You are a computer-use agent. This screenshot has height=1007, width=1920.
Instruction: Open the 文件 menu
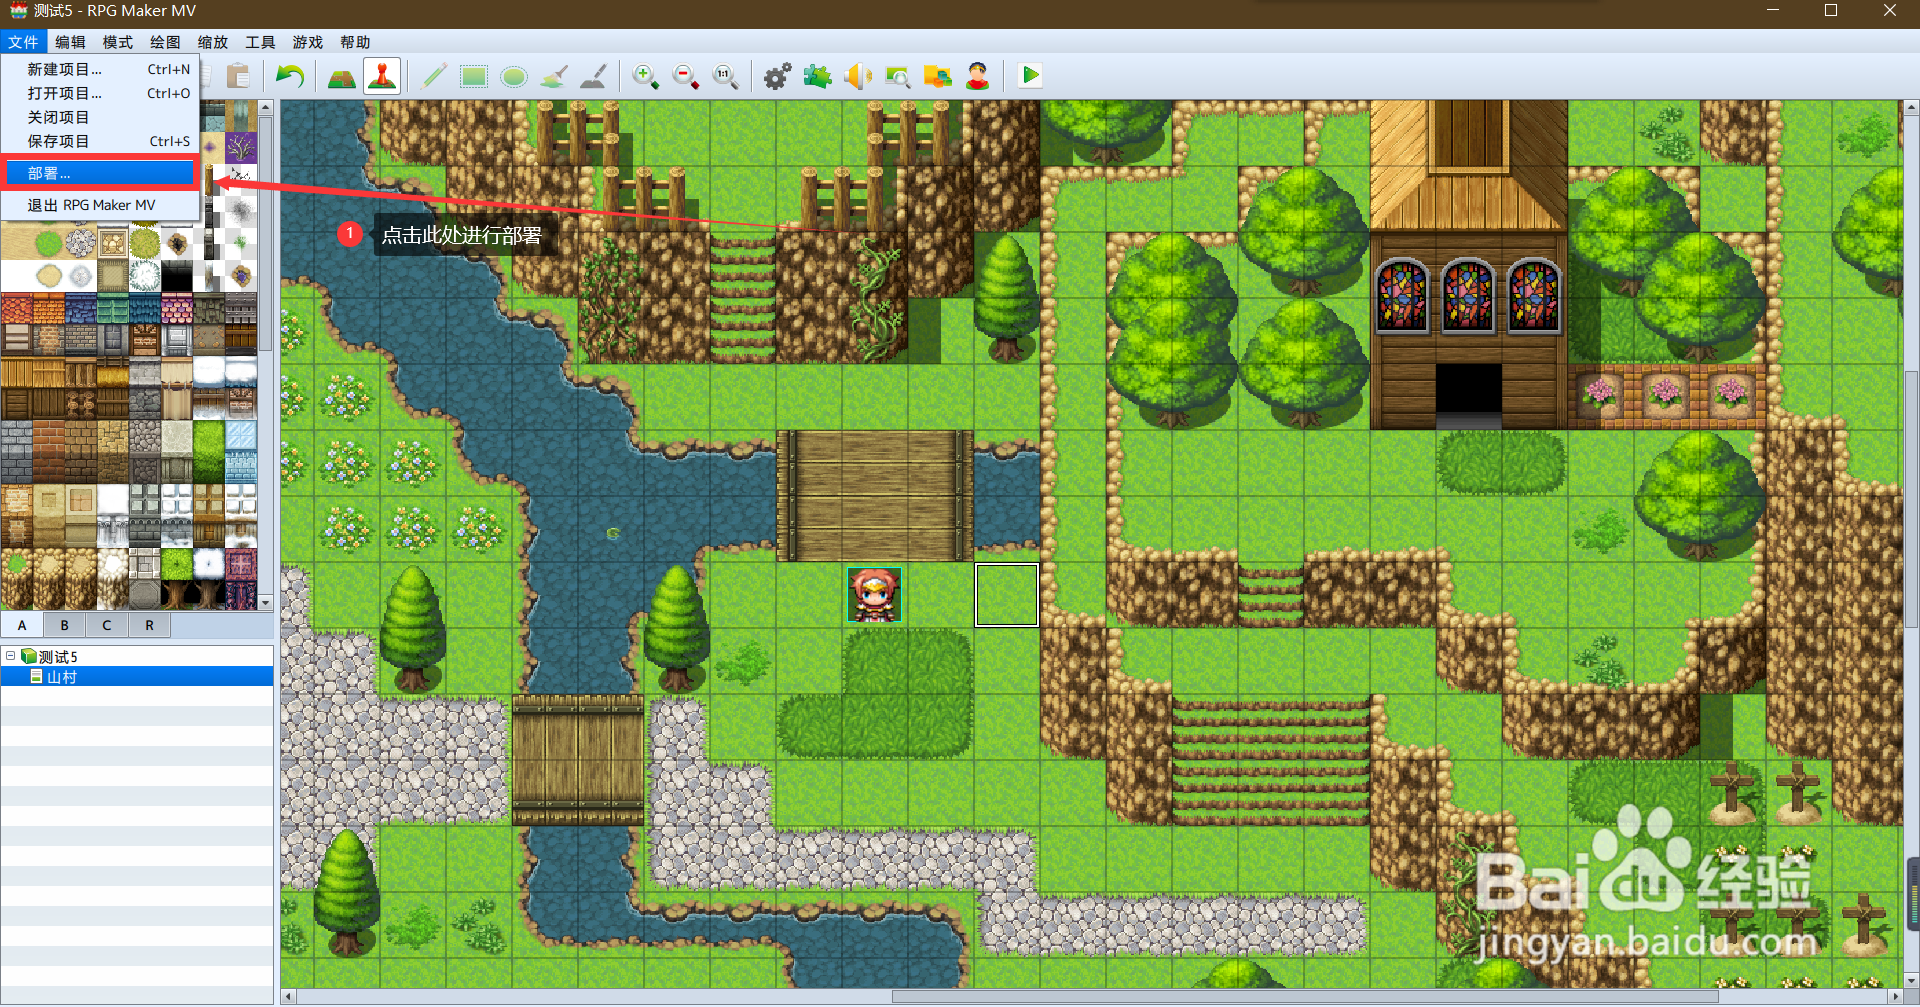coord(23,42)
